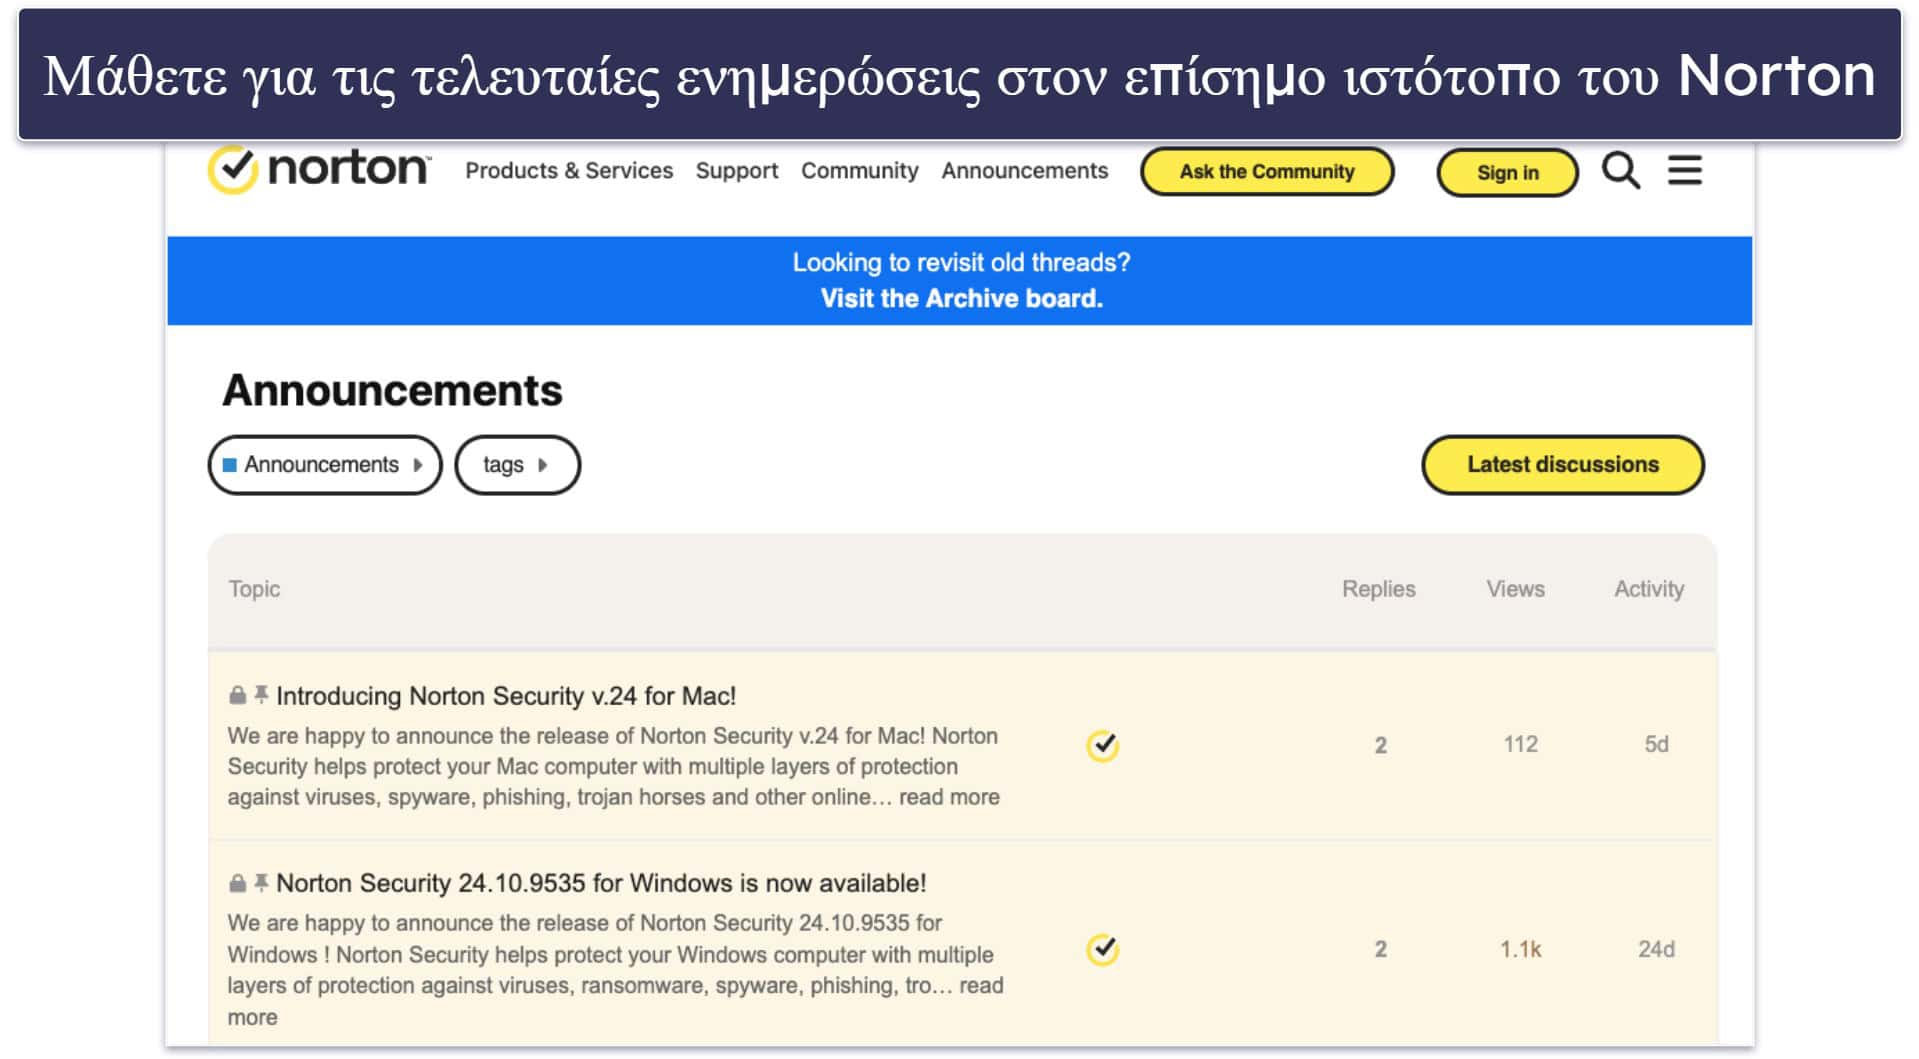The height and width of the screenshot is (1059, 1919).
Task: Click lock icon on Norton Security 24.10.9535 topic
Action: tap(237, 883)
